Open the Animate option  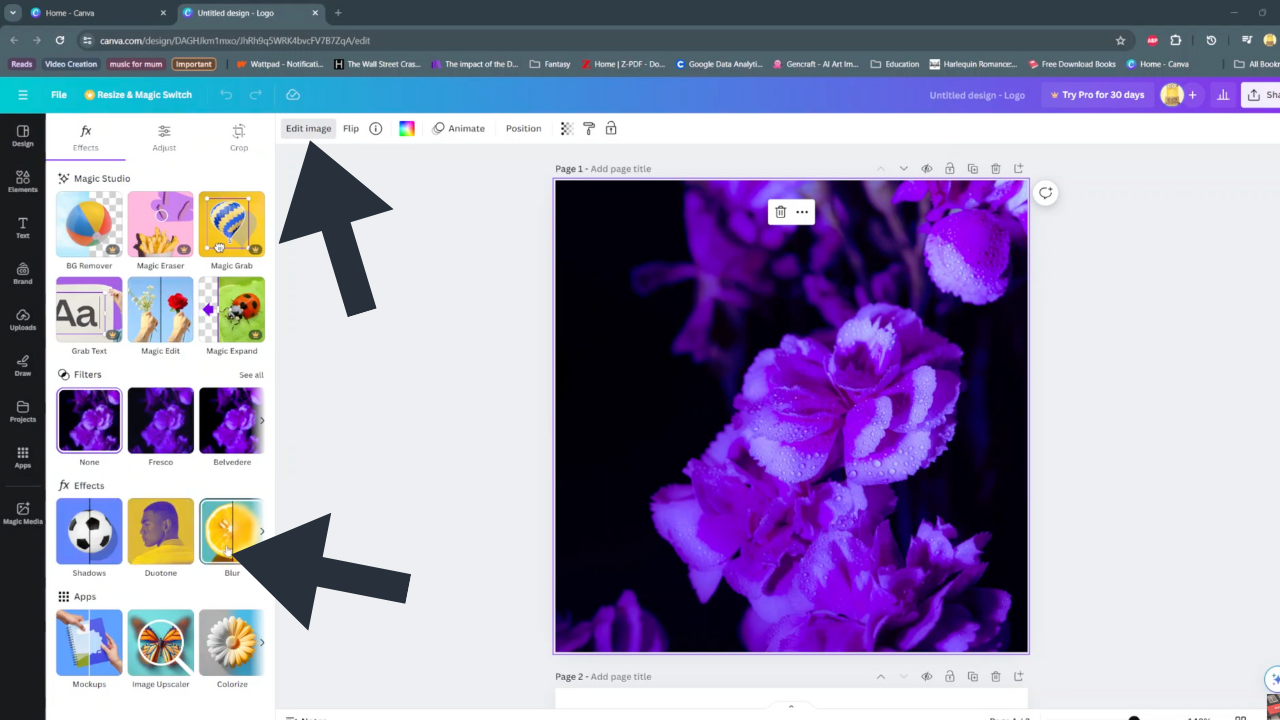click(x=459, y=128)
